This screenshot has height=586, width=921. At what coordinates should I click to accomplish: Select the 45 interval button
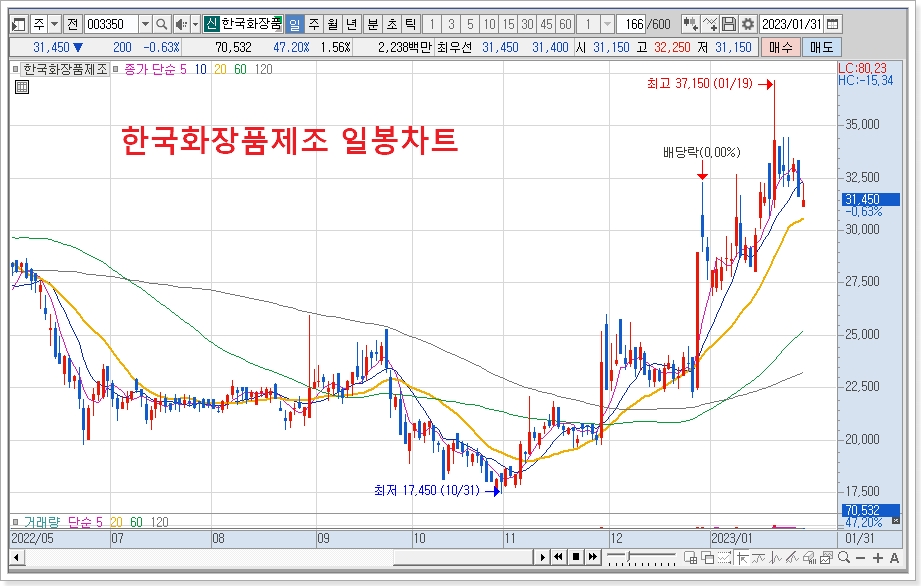click(546, 24)
